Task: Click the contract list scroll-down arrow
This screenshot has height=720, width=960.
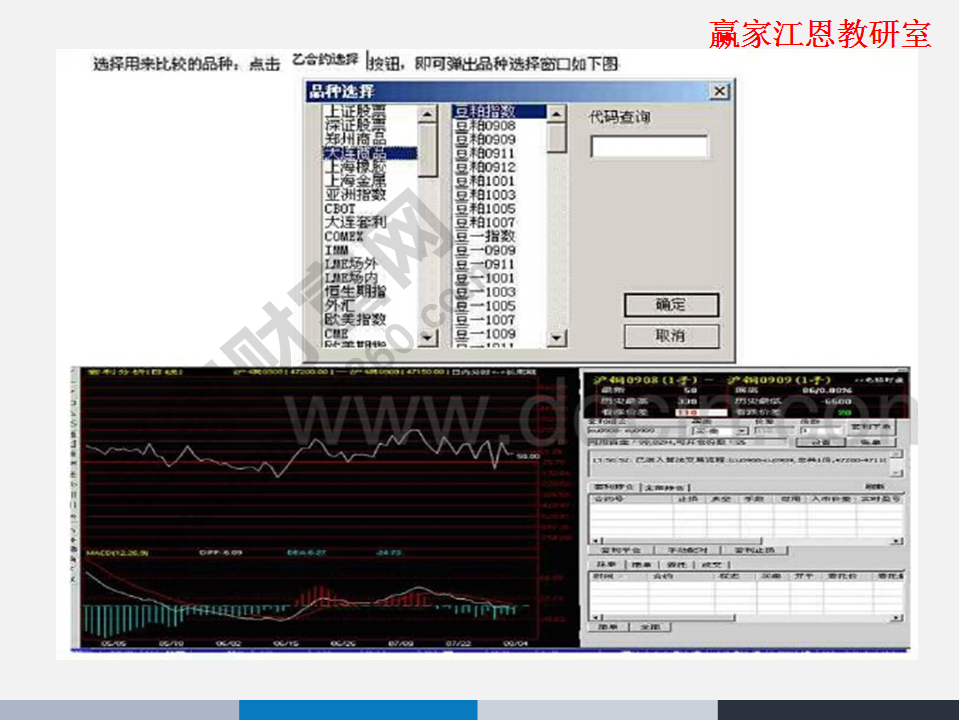Action: [x=557, y=339]
